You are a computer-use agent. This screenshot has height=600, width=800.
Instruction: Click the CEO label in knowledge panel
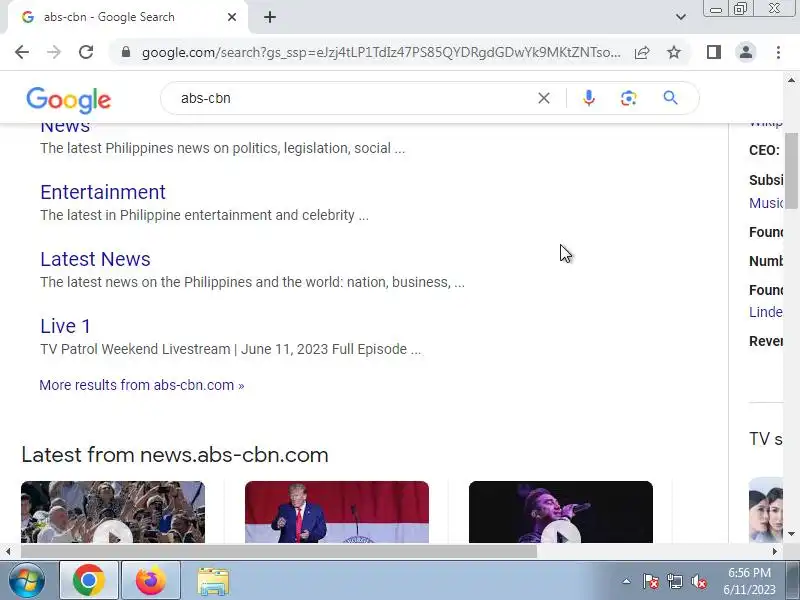coord(764,151)
